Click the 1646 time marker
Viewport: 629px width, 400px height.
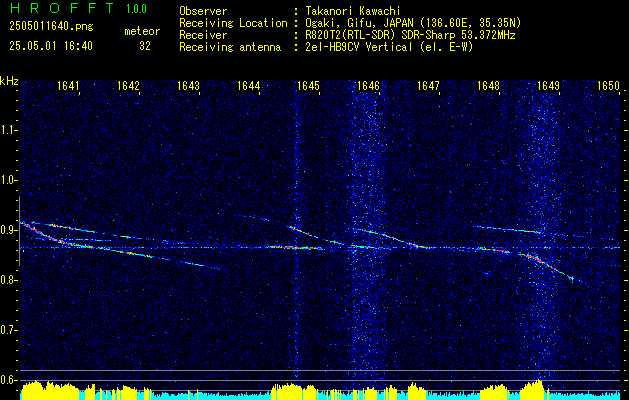(368, 86)
